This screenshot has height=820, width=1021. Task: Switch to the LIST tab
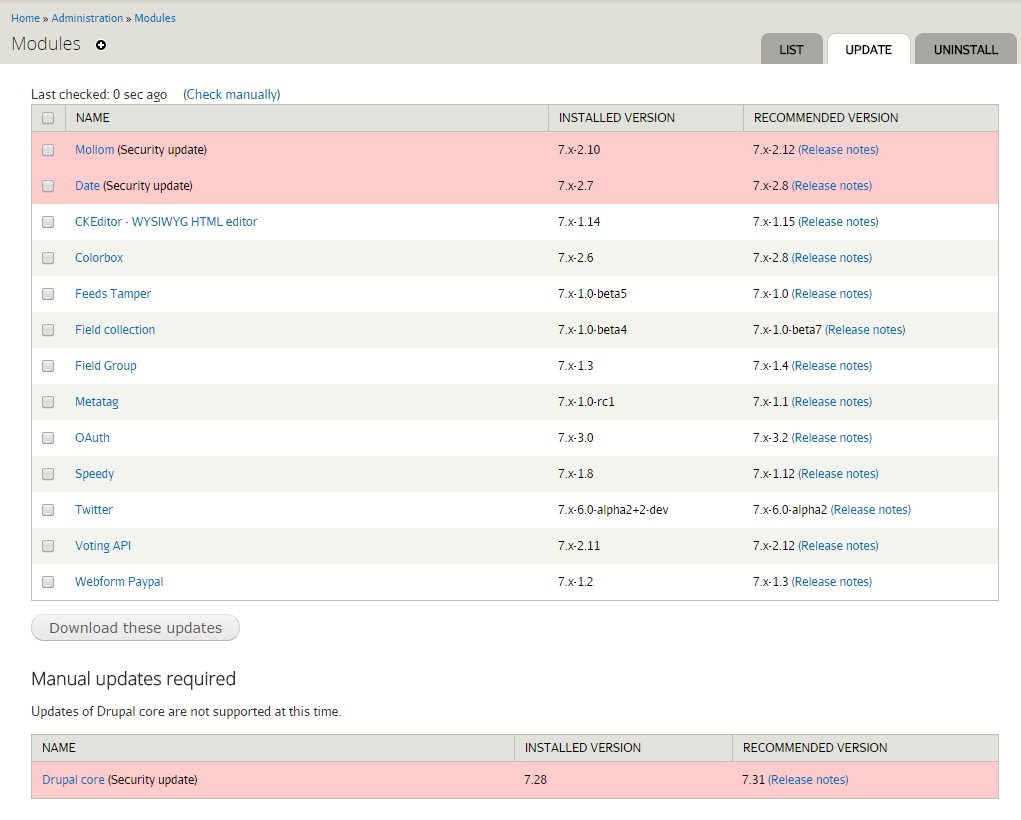tap(791, 49)
